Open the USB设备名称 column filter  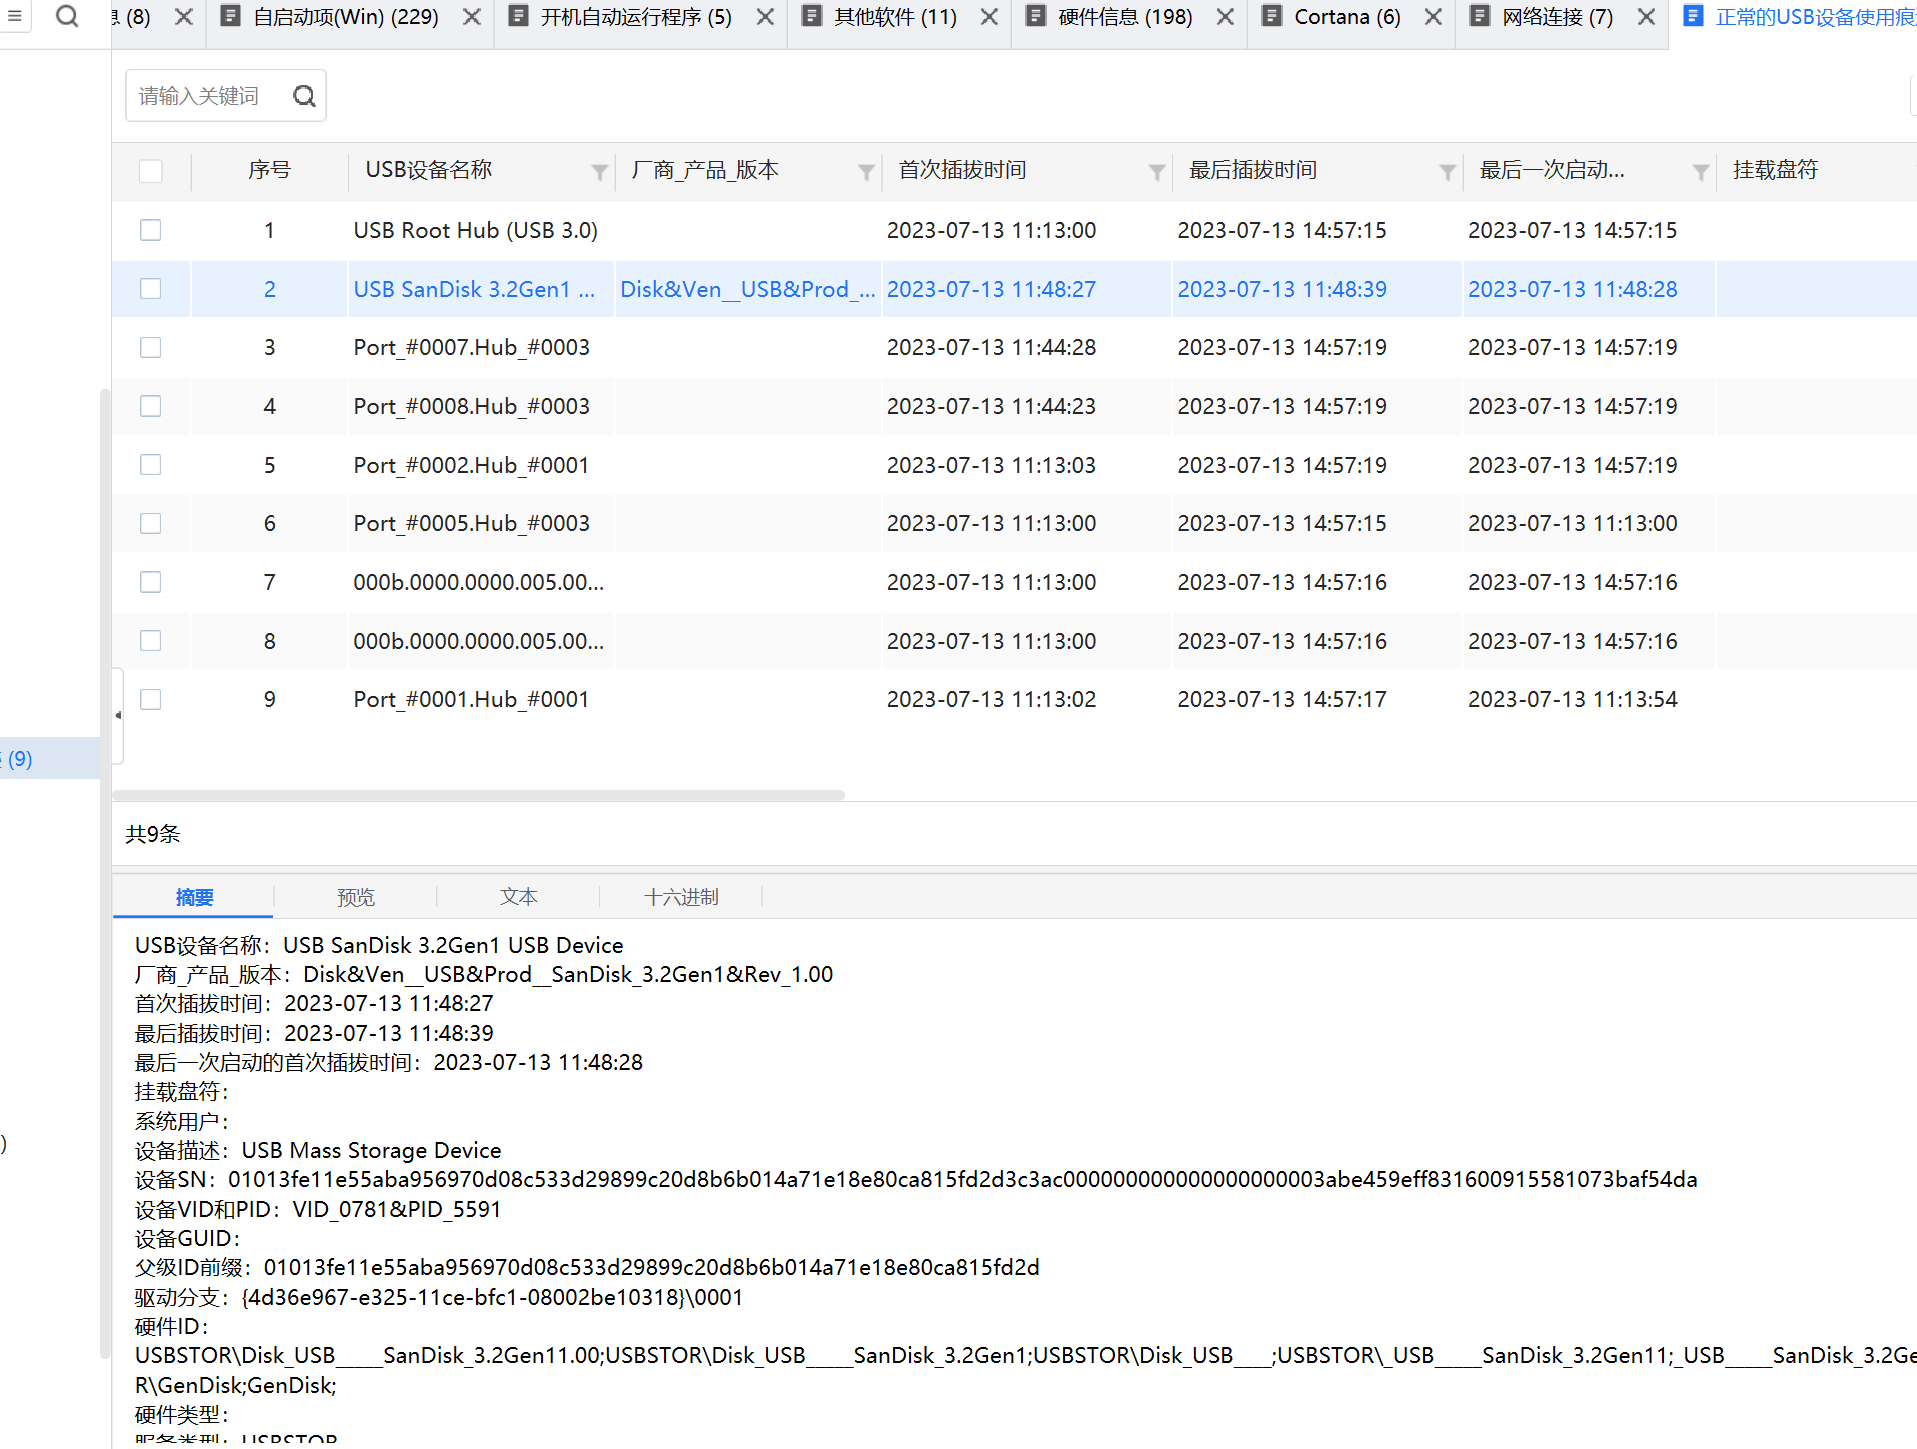[x=599, y=172]
